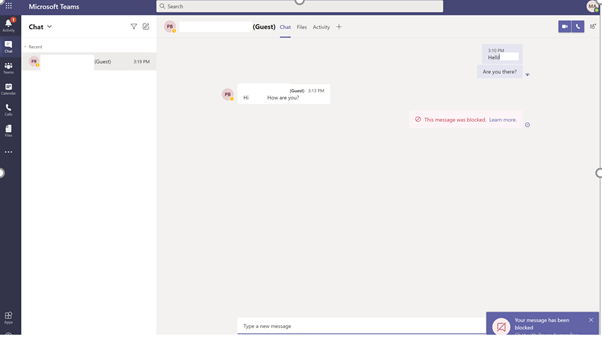This screenshot has height=364, width=602.
Task: Start a video call with guest
Action: click(x=564, y=26)
